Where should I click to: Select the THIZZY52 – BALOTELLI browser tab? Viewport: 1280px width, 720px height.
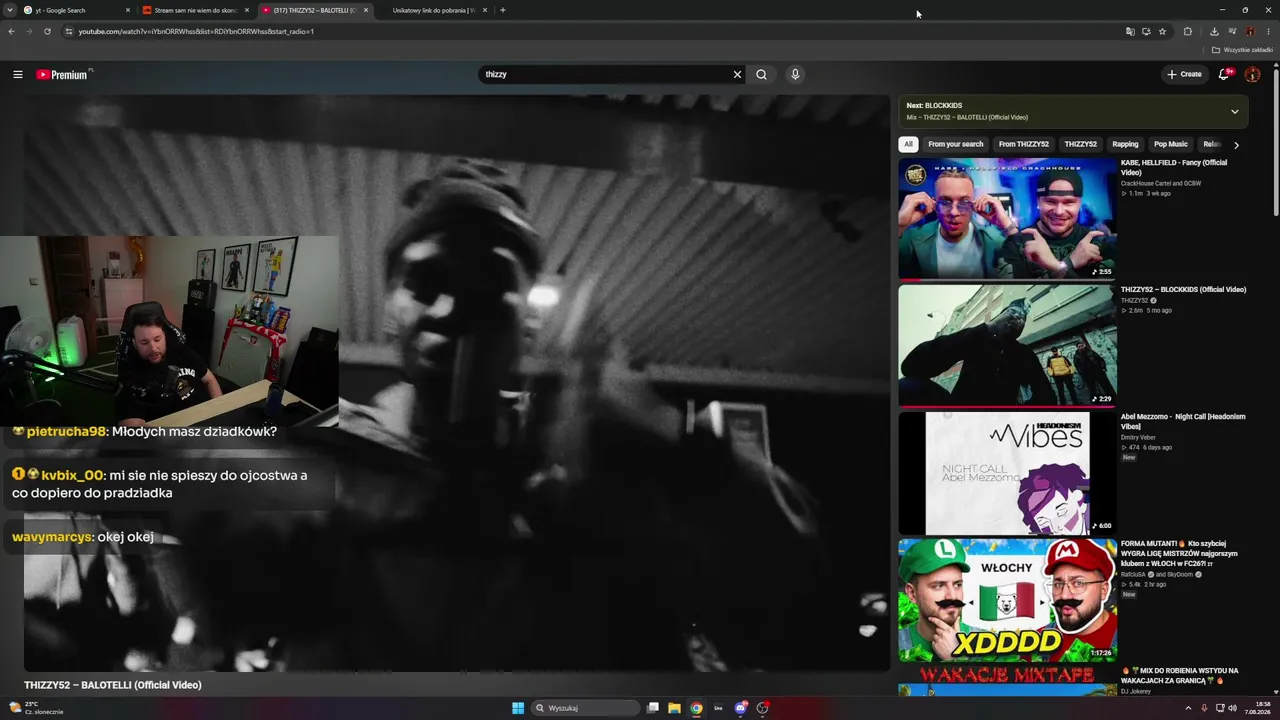314,10
